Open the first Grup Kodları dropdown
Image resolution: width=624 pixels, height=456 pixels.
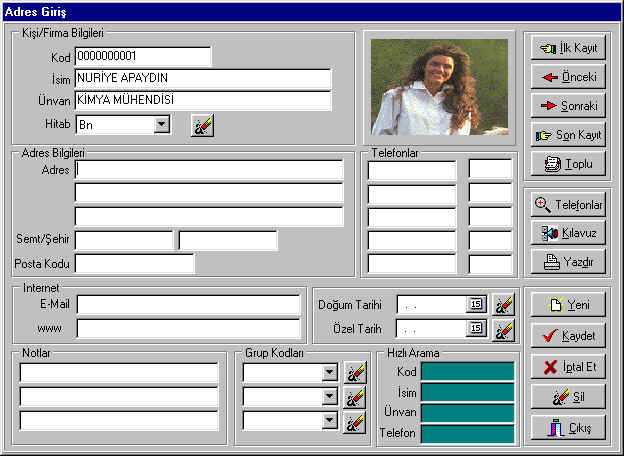(x=329, y=373)
